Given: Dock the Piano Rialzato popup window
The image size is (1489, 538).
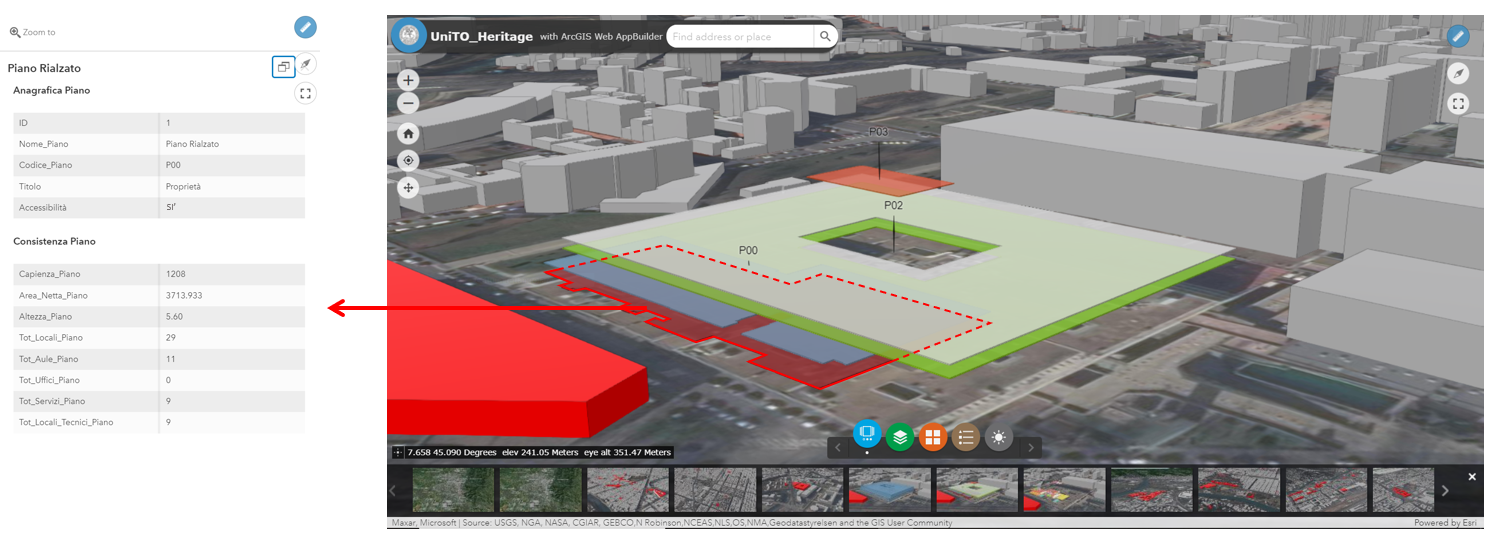Looking at the screenshot, I should tap(283, 67).
